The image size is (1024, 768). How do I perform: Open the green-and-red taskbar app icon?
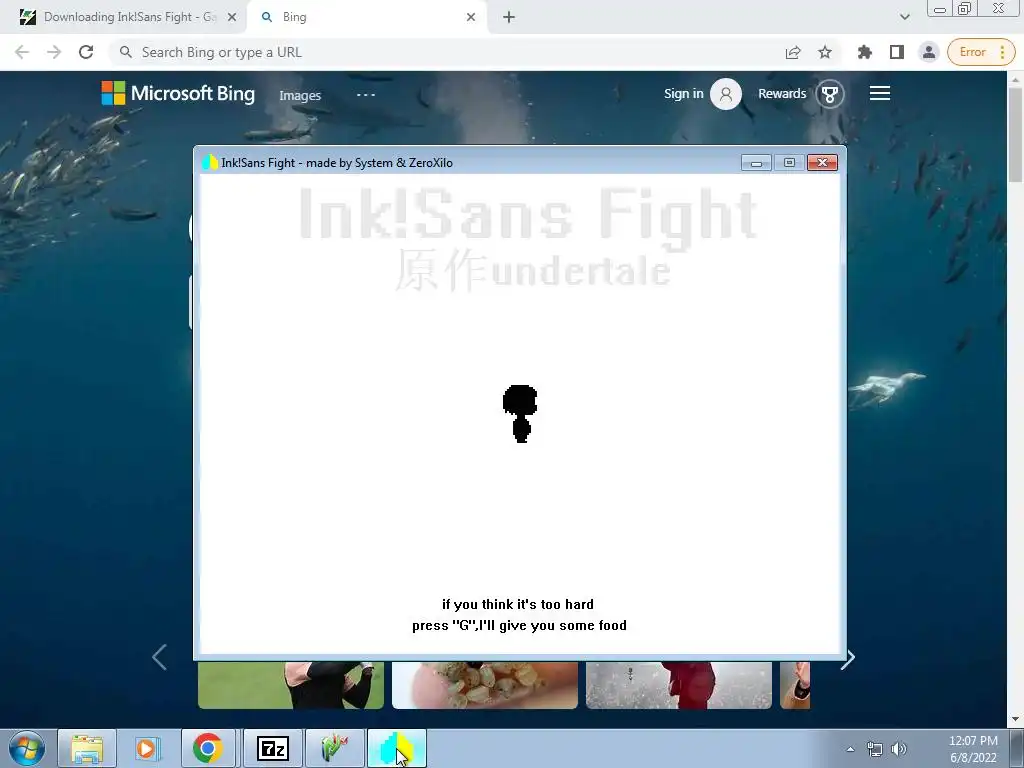pyautogui.click(x=334, y=748)
